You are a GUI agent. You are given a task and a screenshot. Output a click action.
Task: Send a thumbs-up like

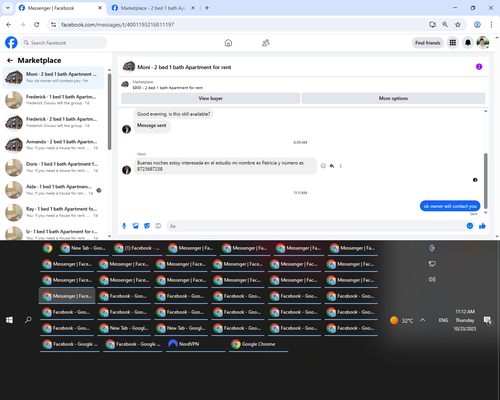pyautogui.click(x=482, y=226)
